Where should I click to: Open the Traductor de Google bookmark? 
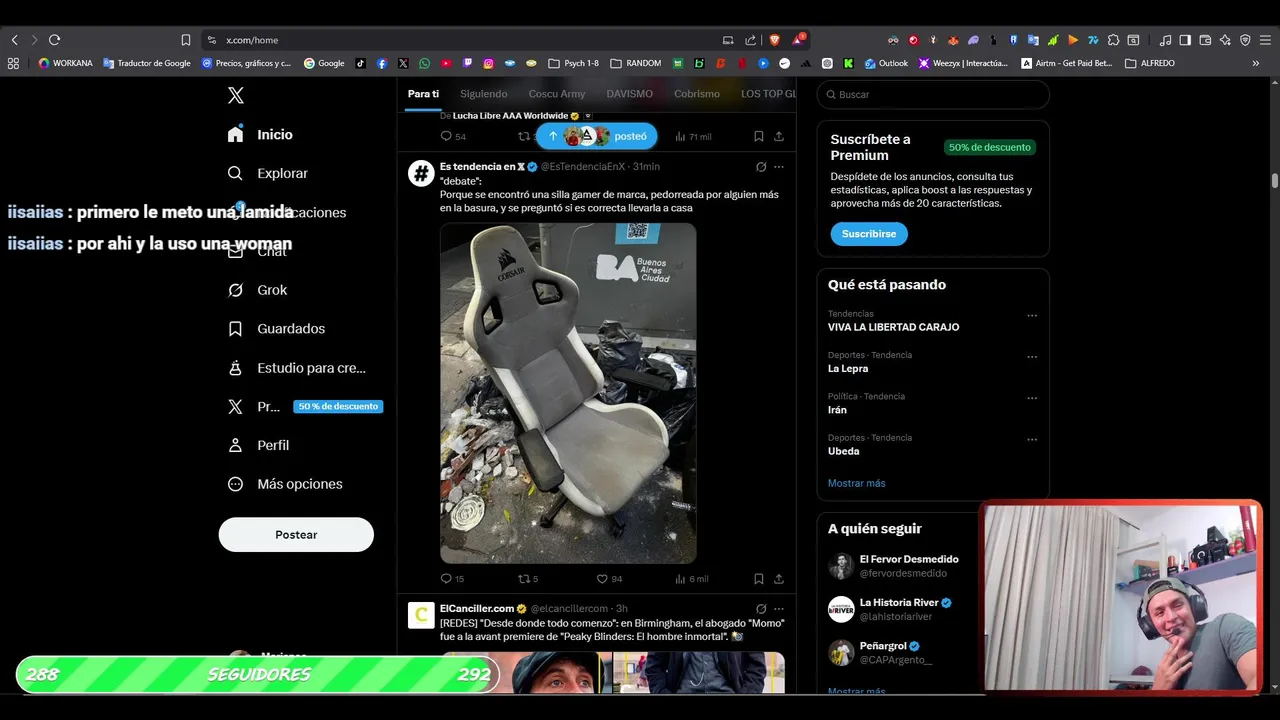[147, 63]
